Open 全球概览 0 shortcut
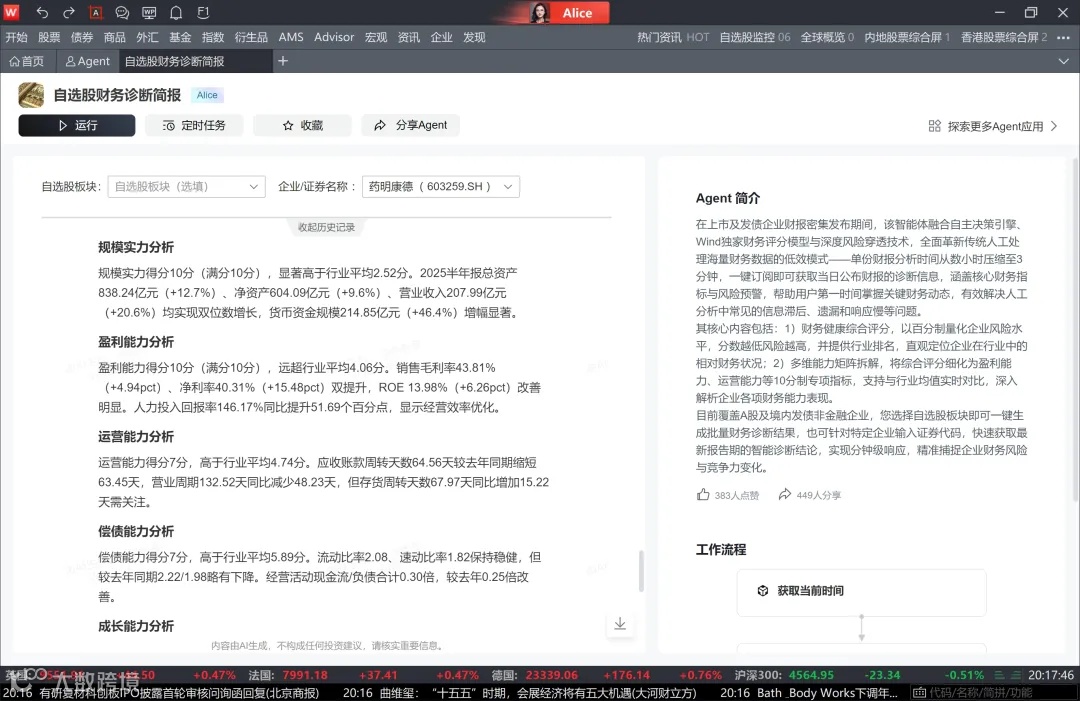 (x=827, y=37)
